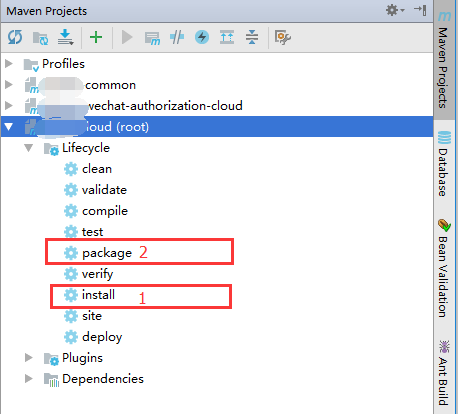Click the Expand All tree icon
This screenshot has width=458, height=414.
click(x=227, y=37)
